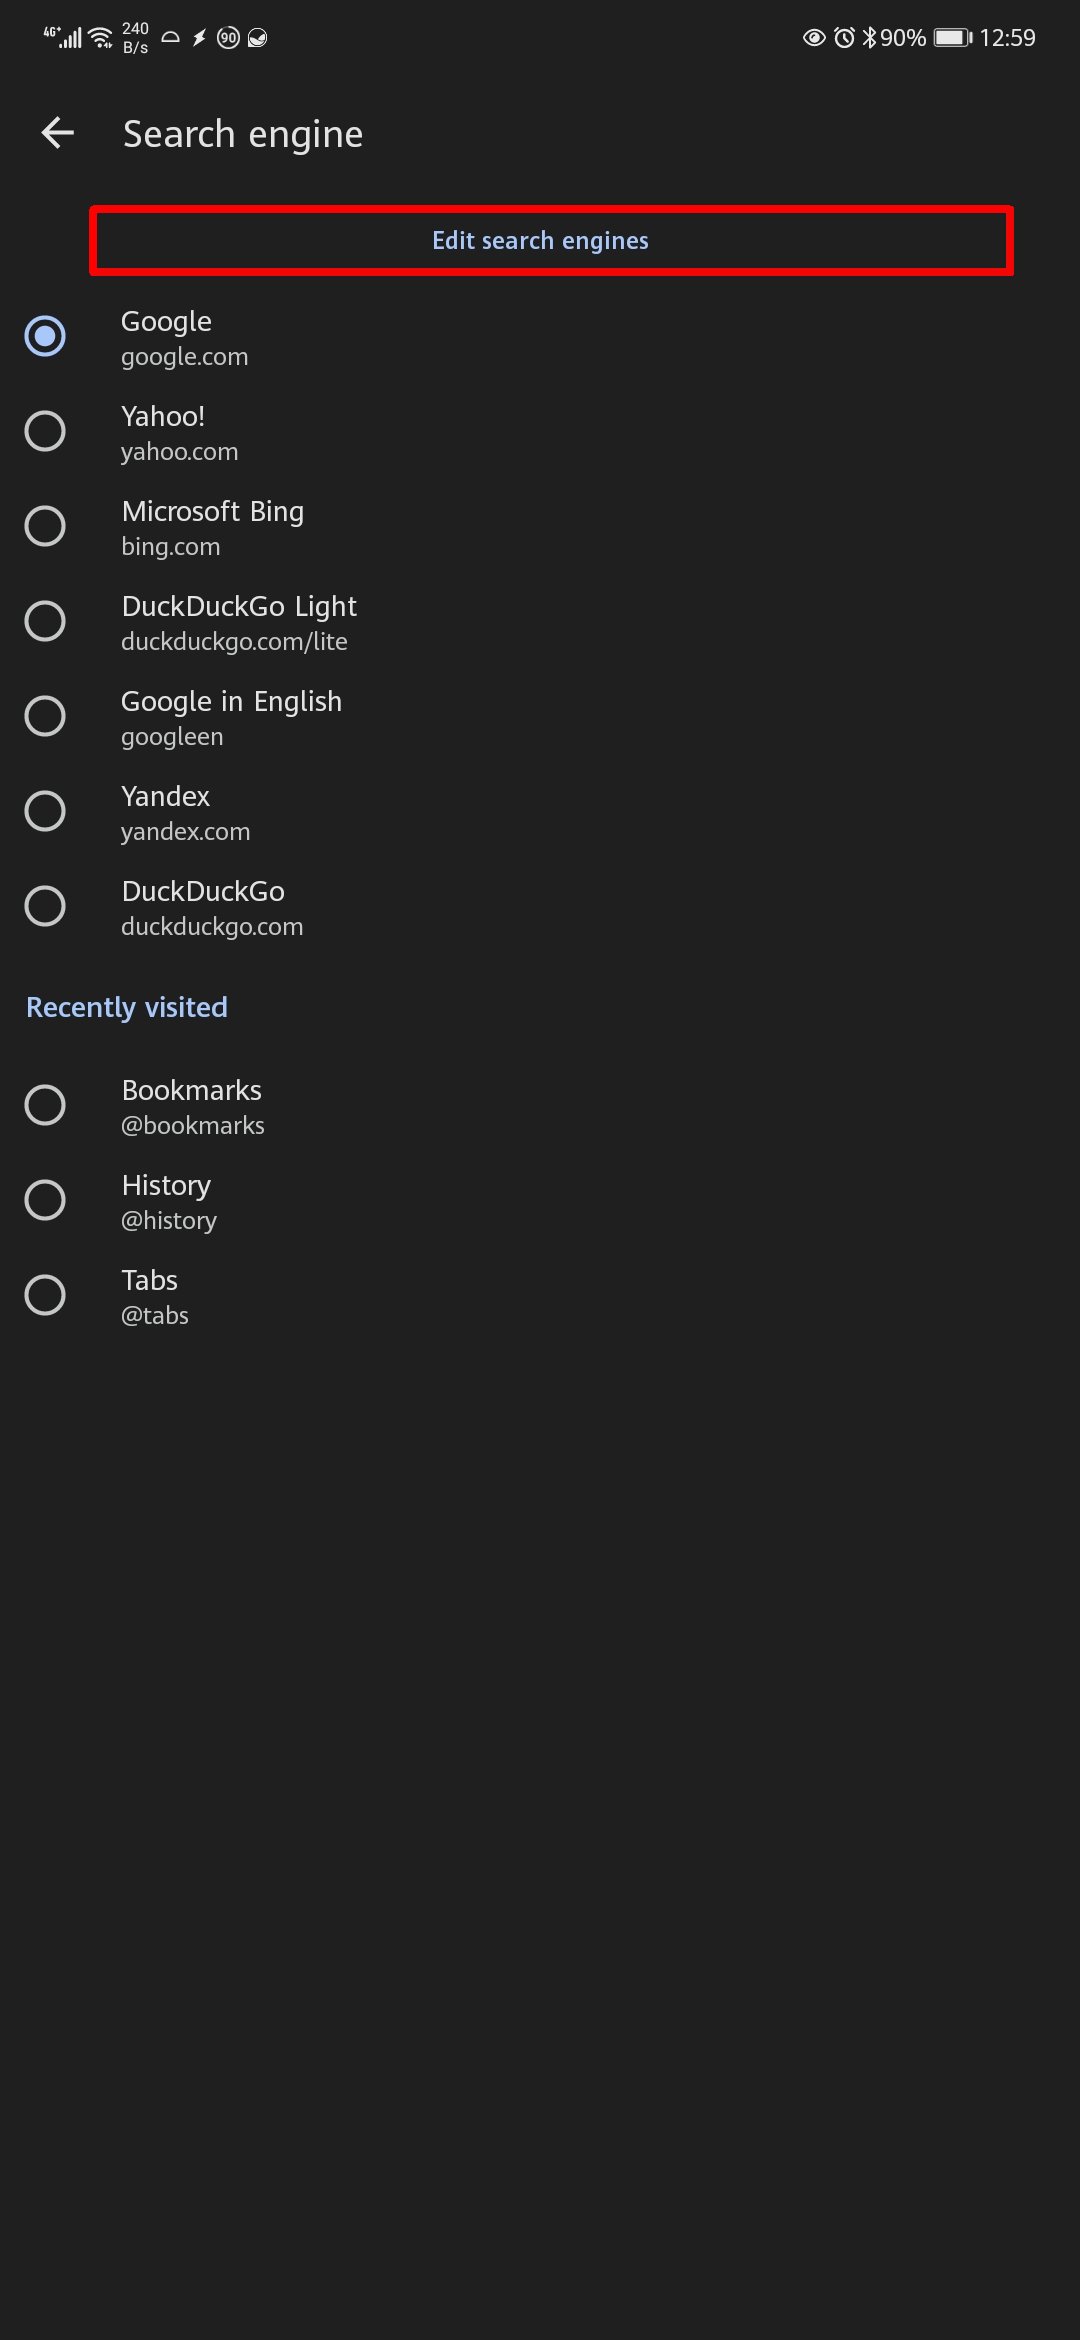Tap the Wi-Fi signal icon
The height and width of the screenshot is (2340, 1080).
[x=100, y=38]
